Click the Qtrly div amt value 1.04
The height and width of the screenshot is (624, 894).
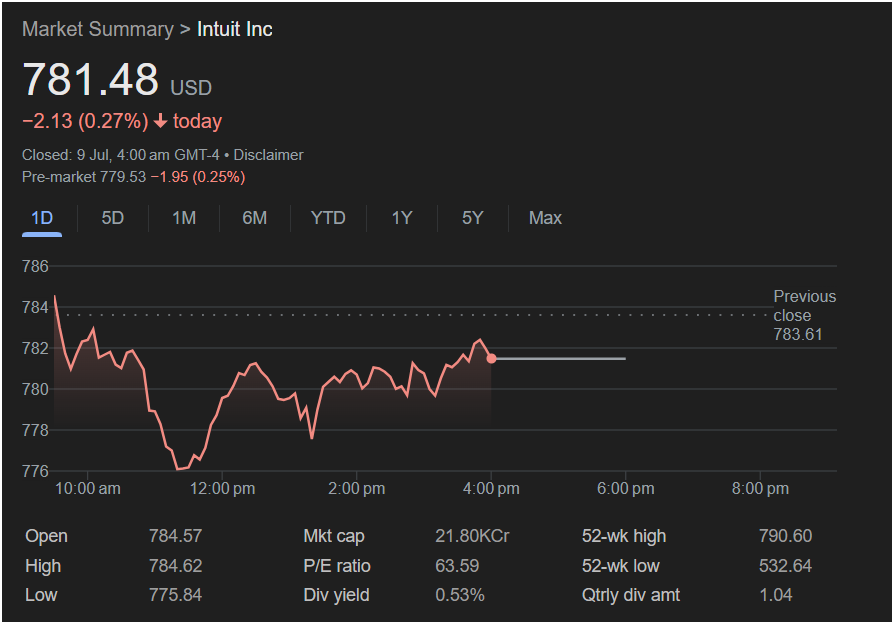(775, 595)
